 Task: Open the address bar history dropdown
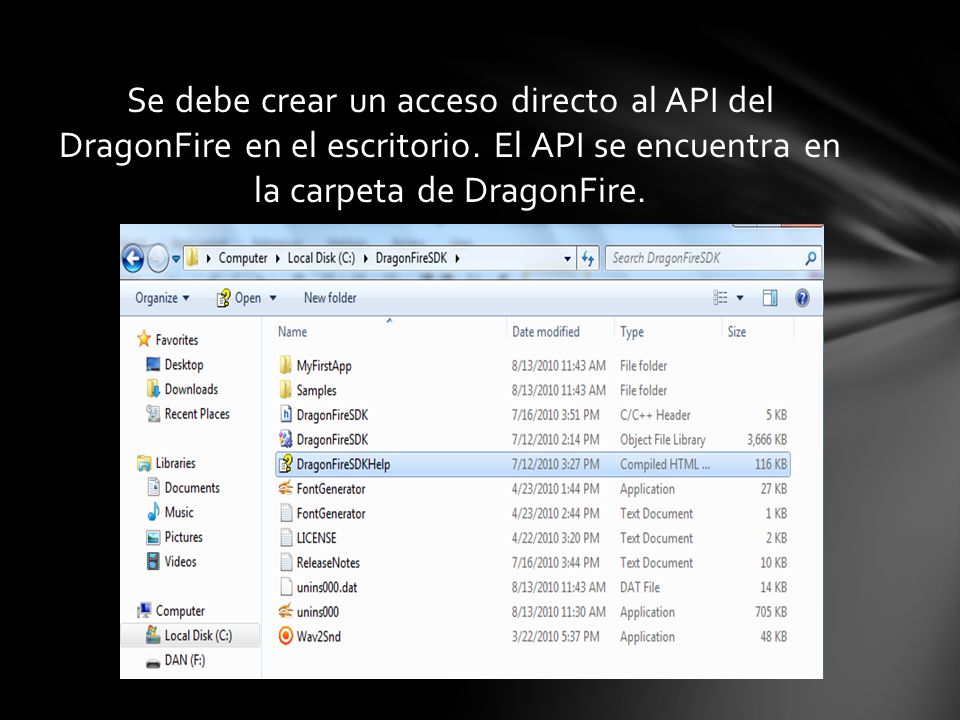coord(567,259)
